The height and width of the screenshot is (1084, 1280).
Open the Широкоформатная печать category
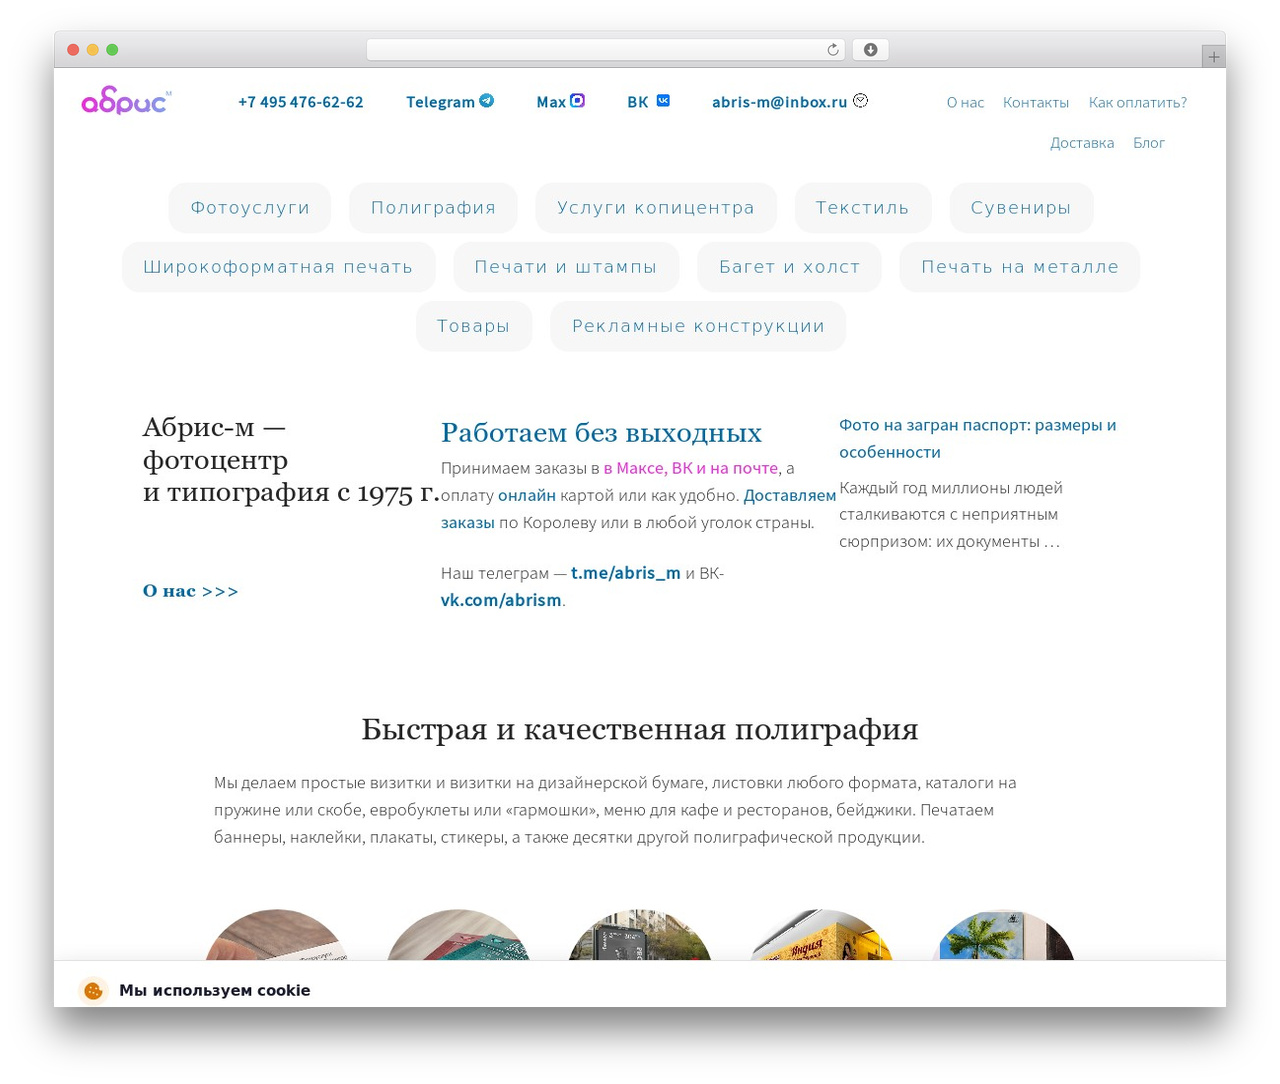point(278,267)
